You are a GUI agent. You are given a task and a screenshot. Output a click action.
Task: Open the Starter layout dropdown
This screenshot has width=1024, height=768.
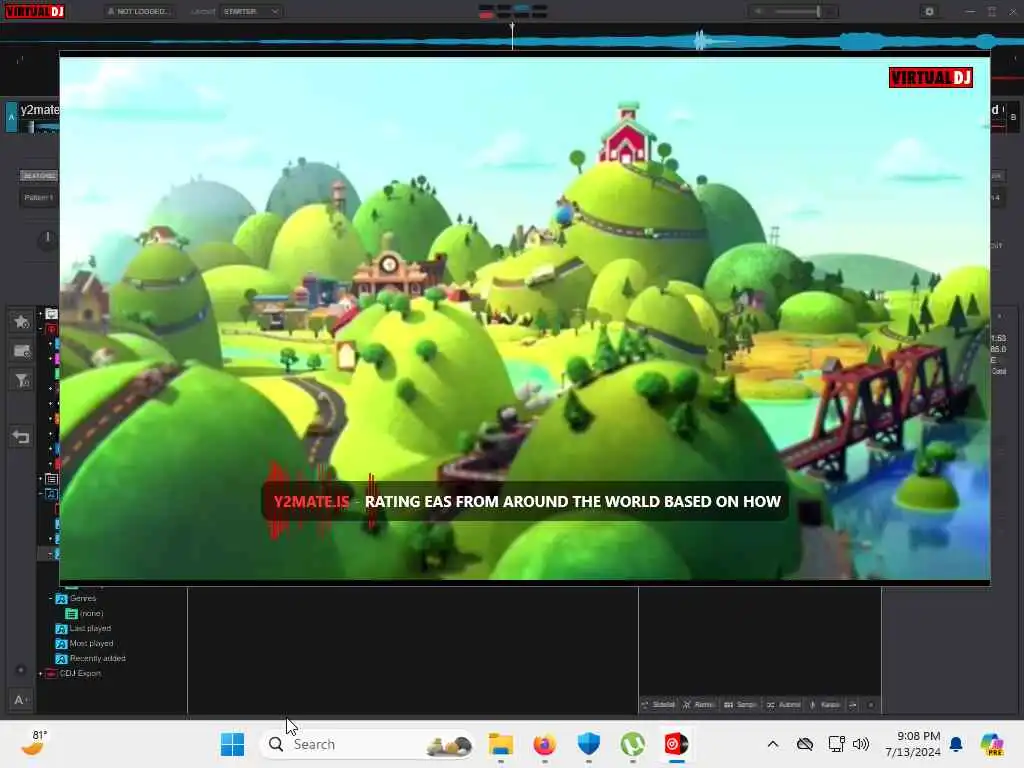[251, 11]
